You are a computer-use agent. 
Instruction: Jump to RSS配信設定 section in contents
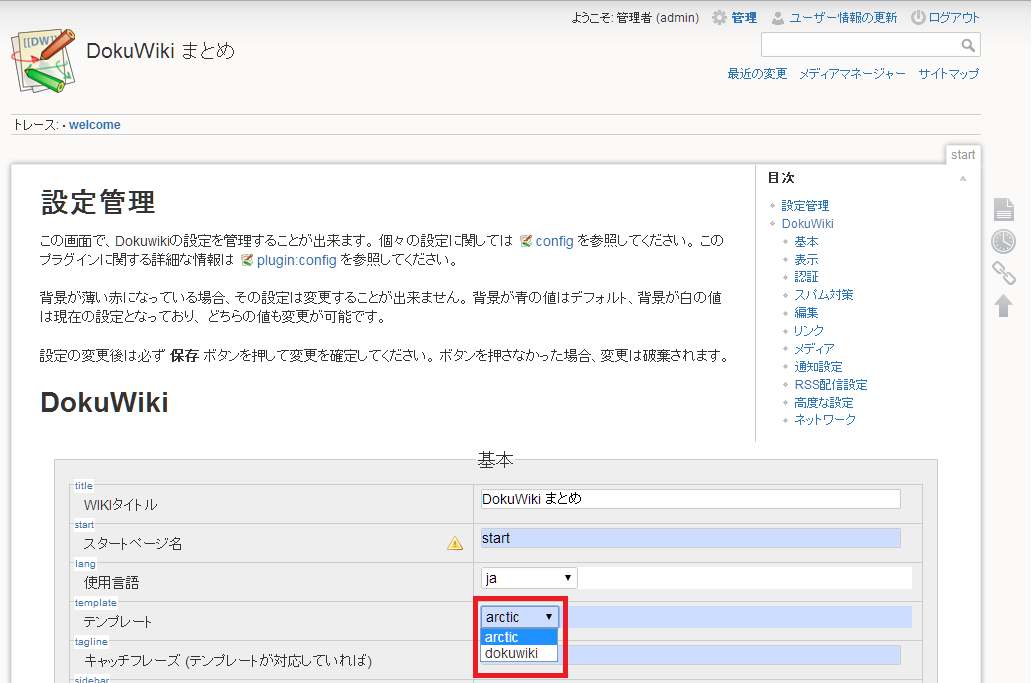tap(831, 385)
